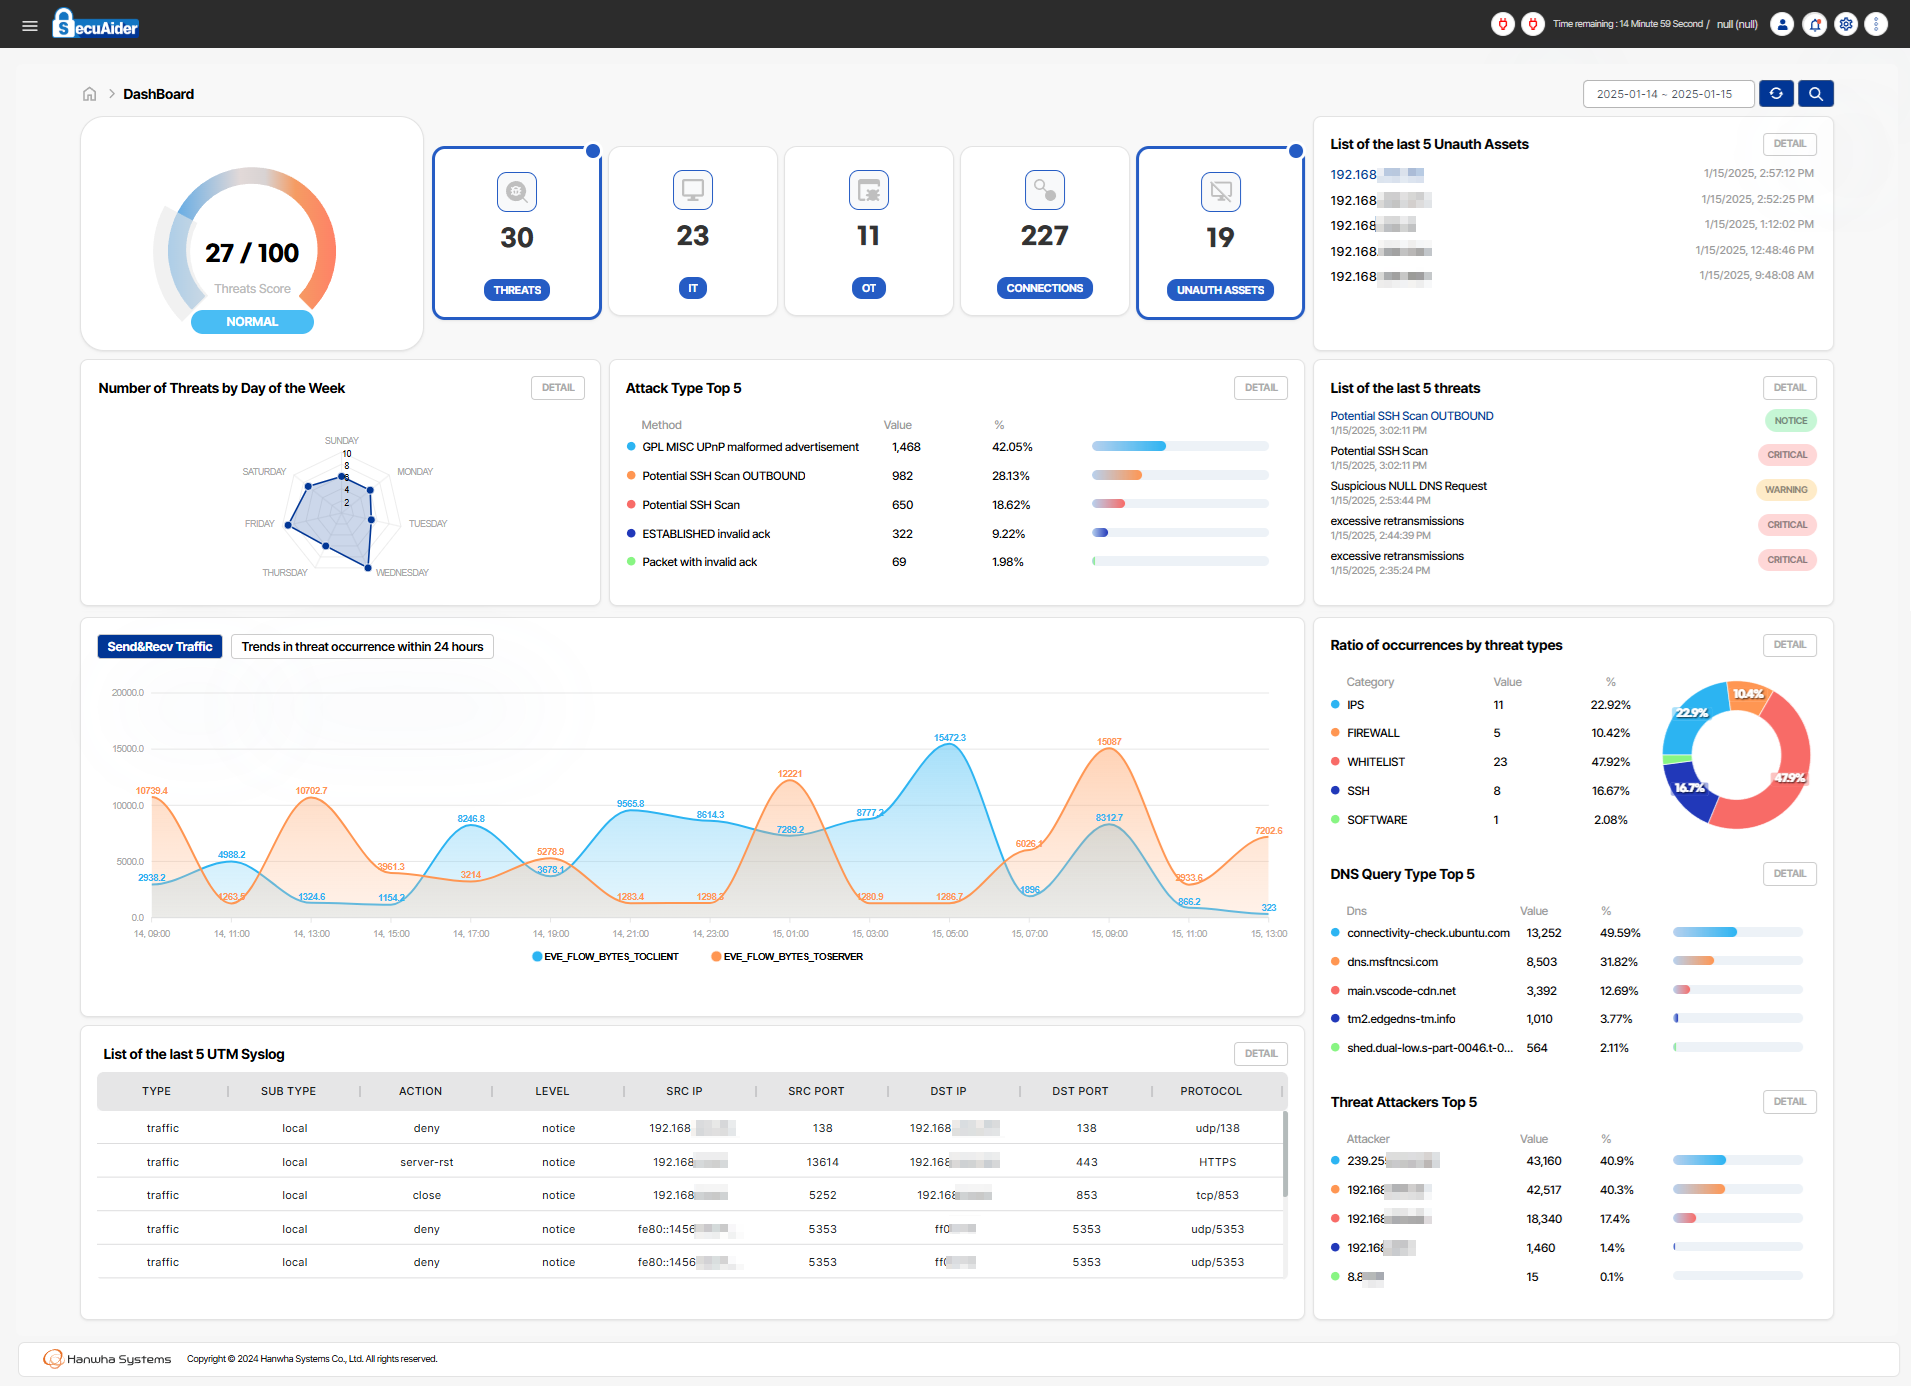Click the magnifier search button
Image resolution: width=1911 pixels, height=1386 pixels.
[1816, 94]
